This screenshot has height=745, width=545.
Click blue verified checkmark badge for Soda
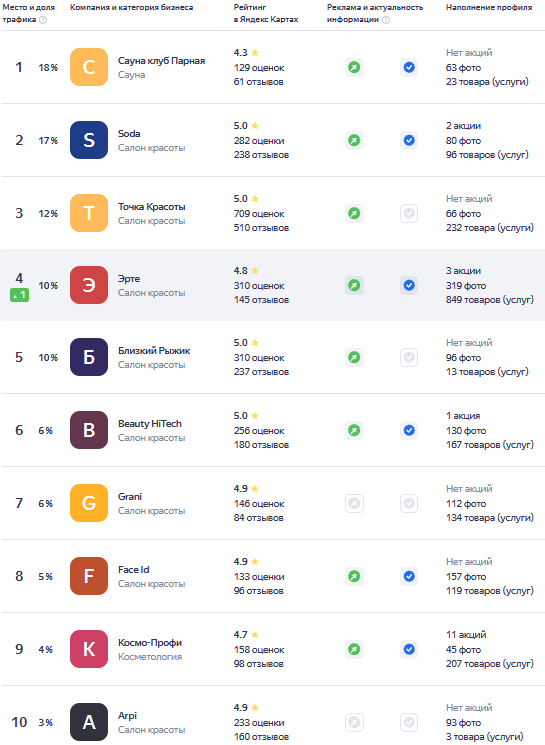coord(409,140)
